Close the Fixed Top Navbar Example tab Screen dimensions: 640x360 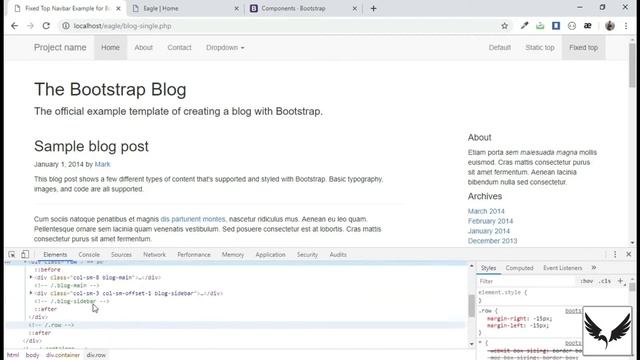118,8
